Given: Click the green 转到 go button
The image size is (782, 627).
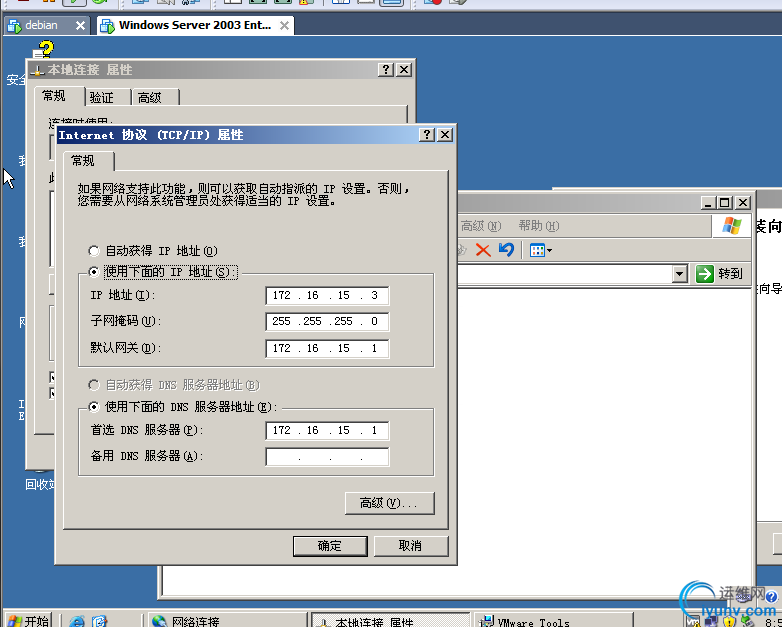Looking at the screenshot, I should (719, 274).
